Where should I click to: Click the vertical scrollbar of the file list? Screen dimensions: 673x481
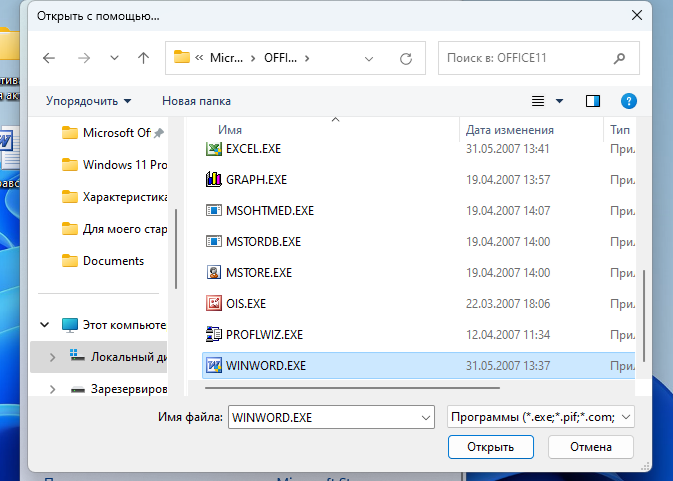pos(644,316)
